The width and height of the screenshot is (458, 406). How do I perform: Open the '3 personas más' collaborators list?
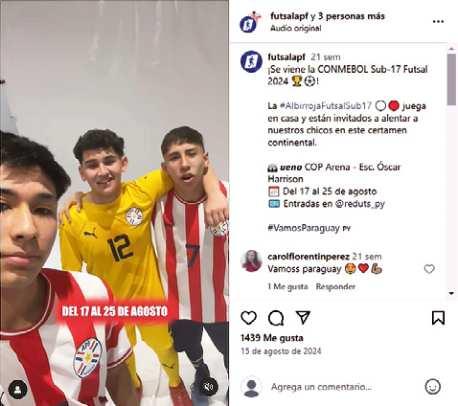point(351,16)
